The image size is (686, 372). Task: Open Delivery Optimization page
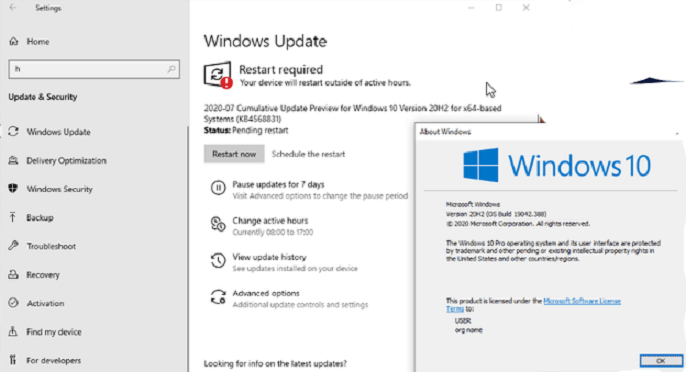point(66,161)
